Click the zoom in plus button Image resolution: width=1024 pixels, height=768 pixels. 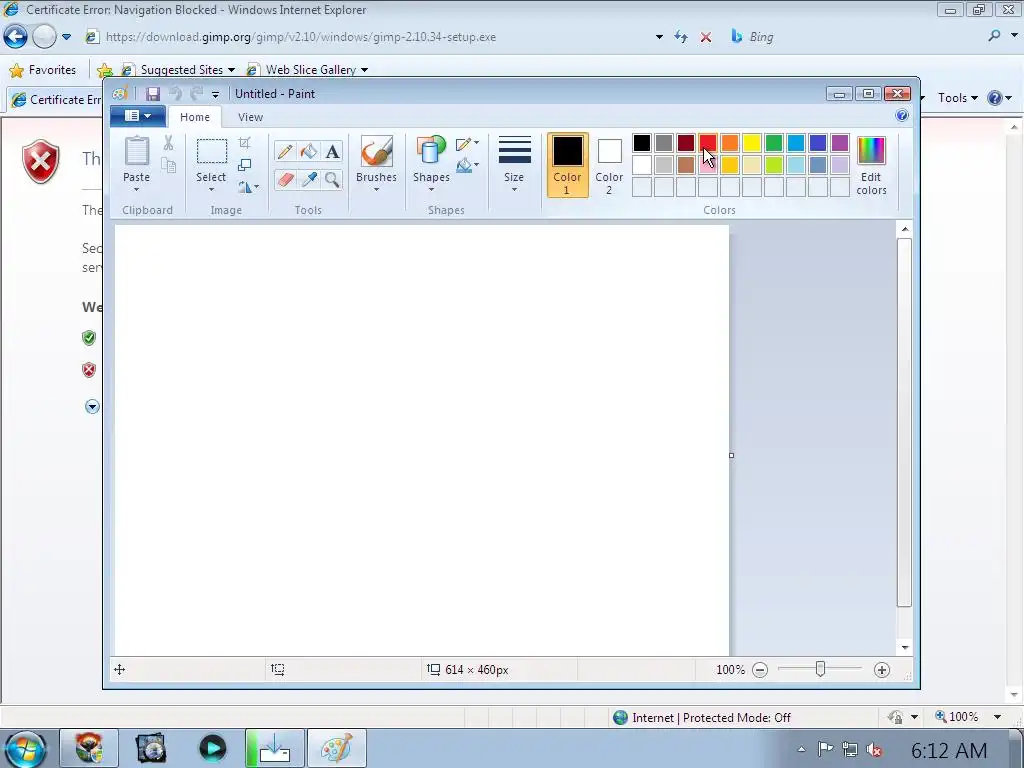pos(882,670)
